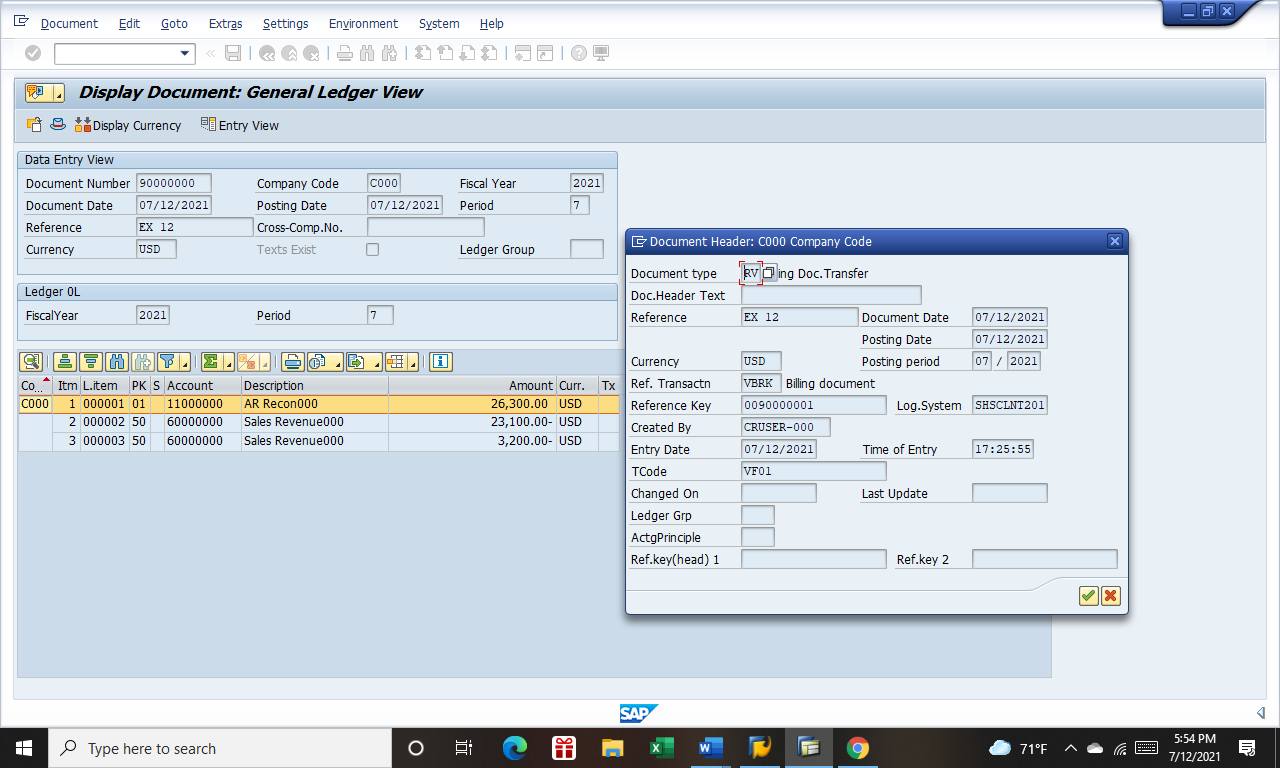
Task: Close the Document Header dialog via title bar X
Action: click(x=1115, y=241)
